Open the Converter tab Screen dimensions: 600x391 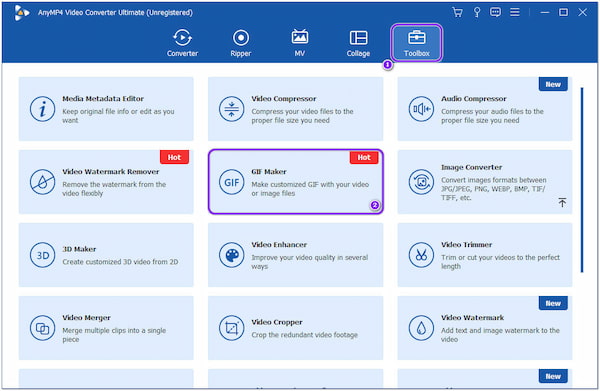click(x=182, y=43)
